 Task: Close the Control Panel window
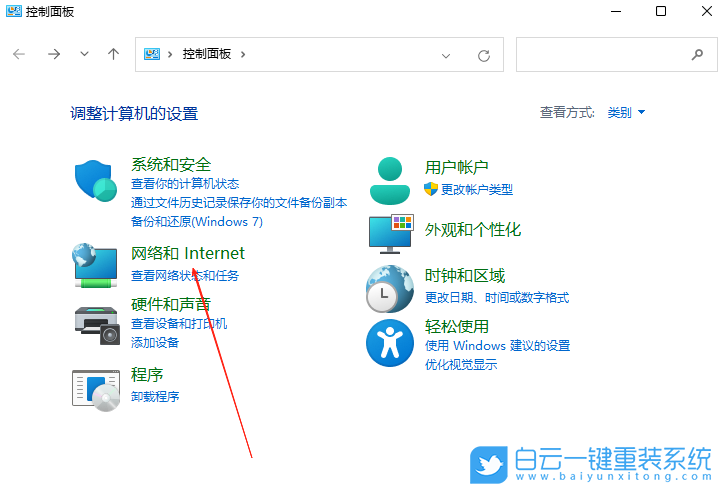coord(707,11)
